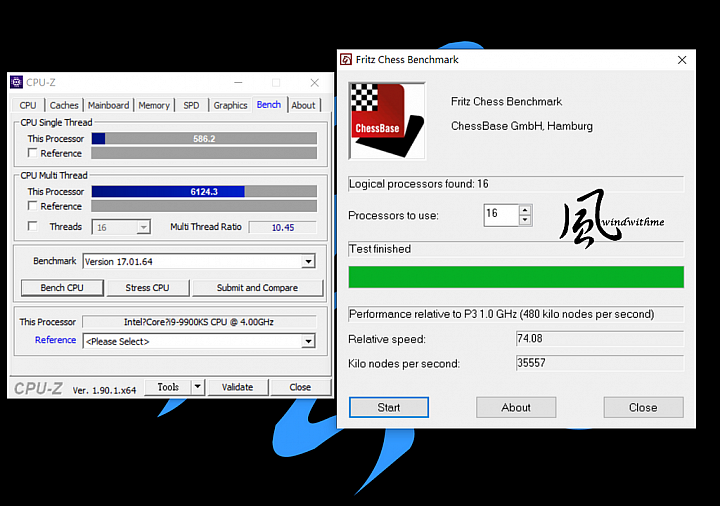
Task: Click the This Processor name field
Action: click(199, 322)
